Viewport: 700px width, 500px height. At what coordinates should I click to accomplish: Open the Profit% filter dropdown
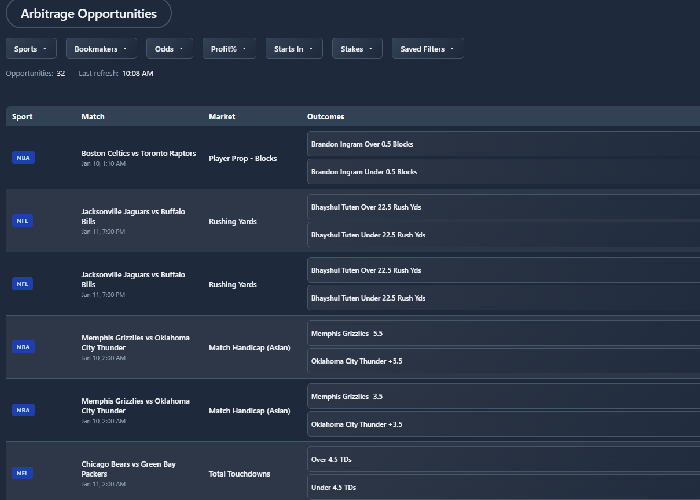[x=229, y=49]
